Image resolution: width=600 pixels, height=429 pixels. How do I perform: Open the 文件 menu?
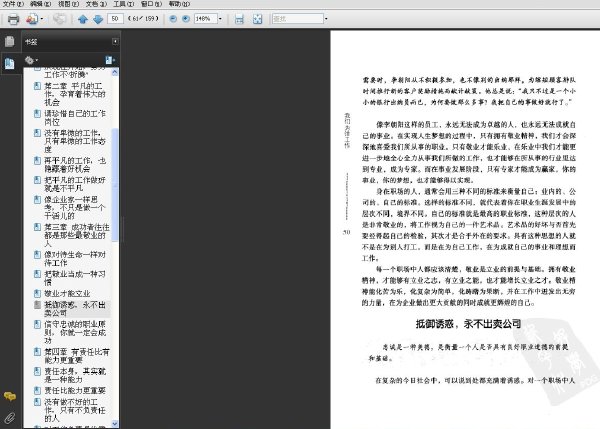pyautogui.click(x=13, y=4)
